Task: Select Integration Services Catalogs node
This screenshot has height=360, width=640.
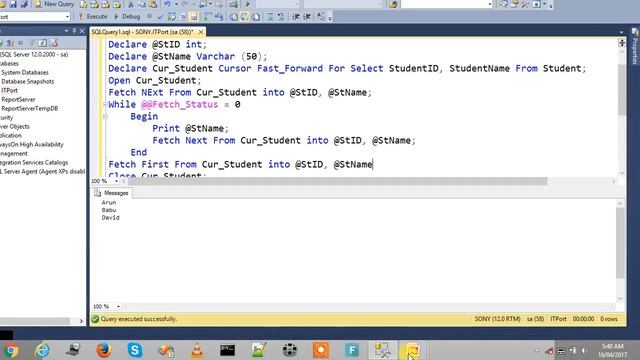Action: (x=34, y=162)
